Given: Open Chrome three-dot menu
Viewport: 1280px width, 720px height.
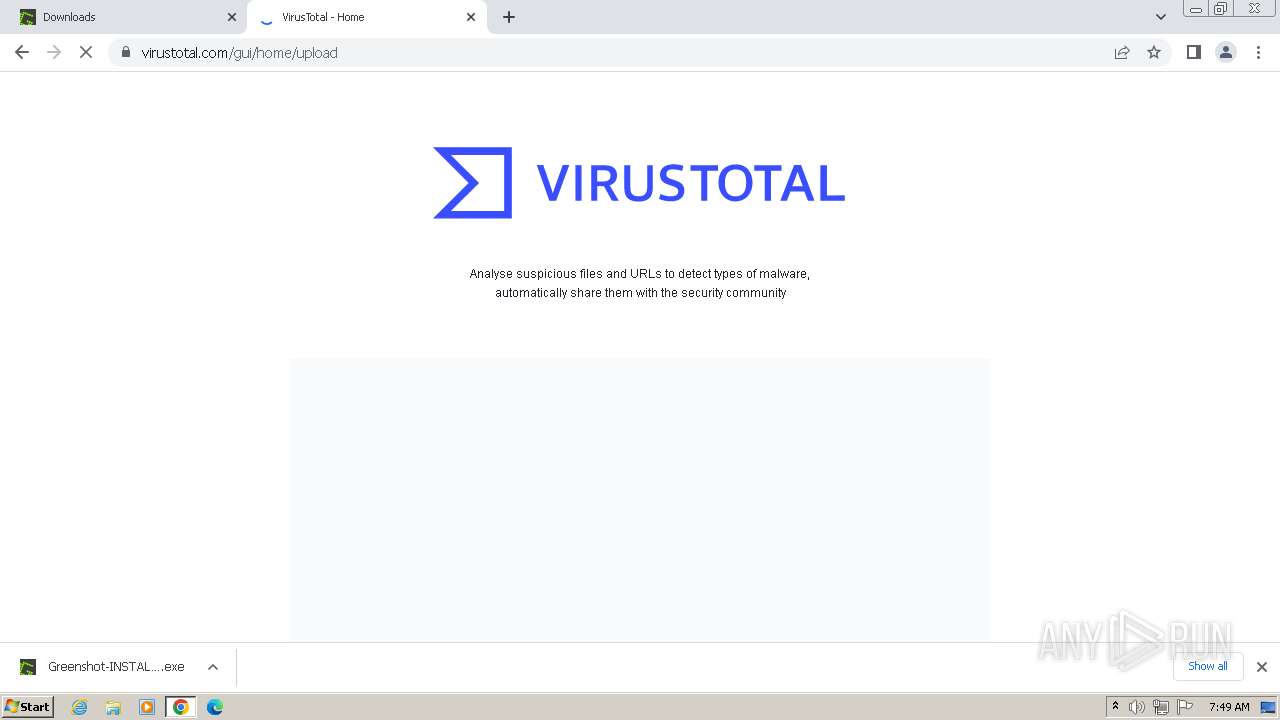Looking at the screenshot, I should point(1259,52).
